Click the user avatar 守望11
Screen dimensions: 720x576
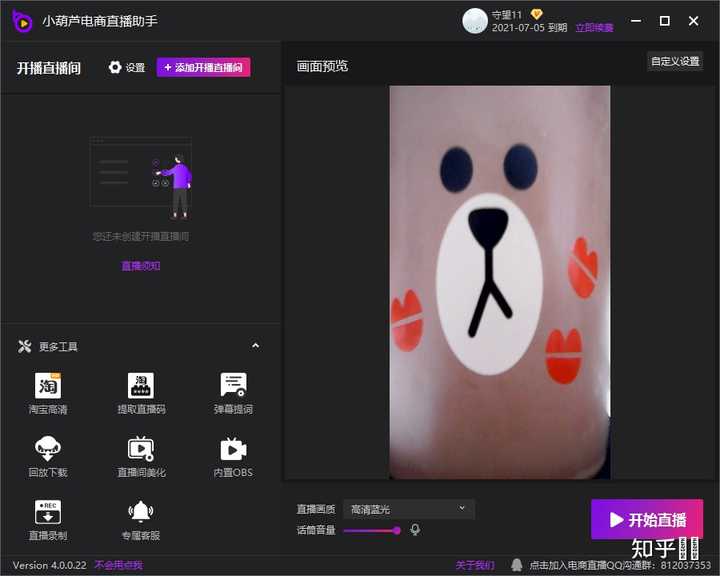[x=474, y=21]
